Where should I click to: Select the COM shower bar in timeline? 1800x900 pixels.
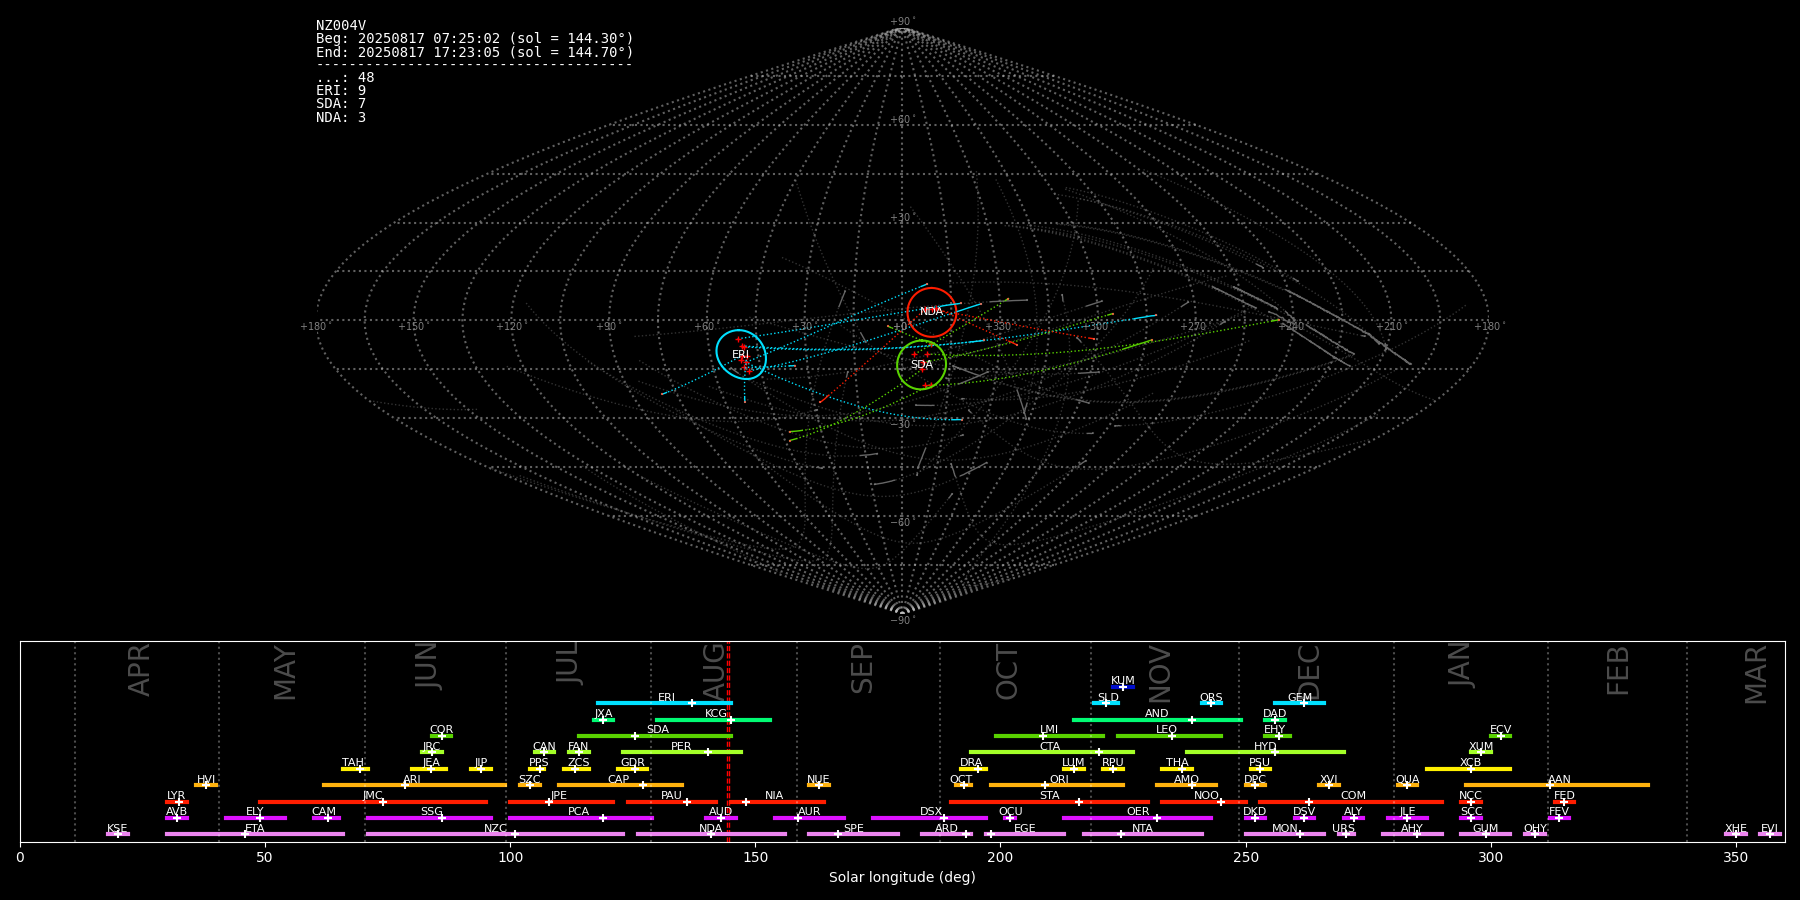tap(1353, 802)
